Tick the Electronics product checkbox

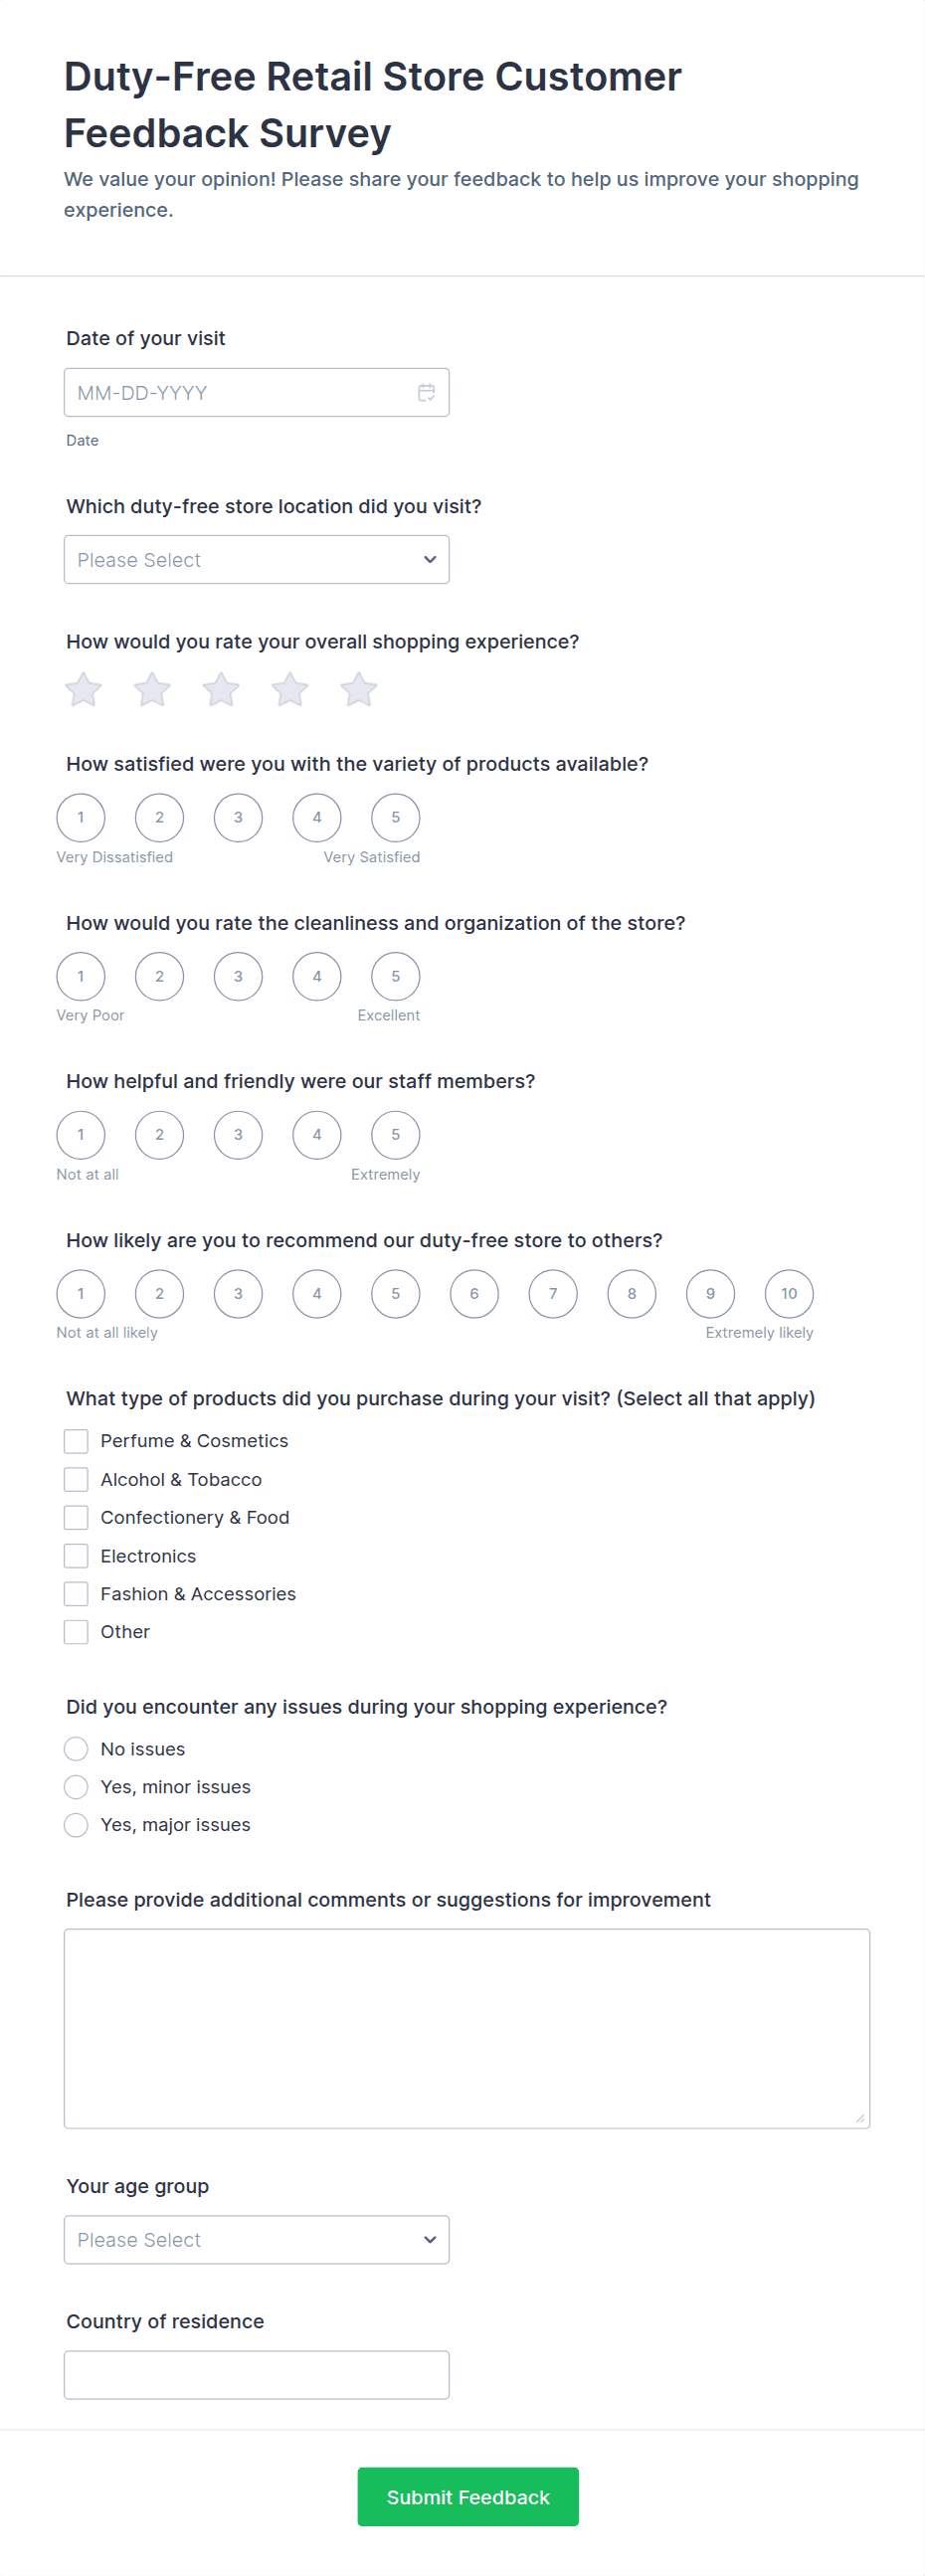click(x=76, y=1556)
